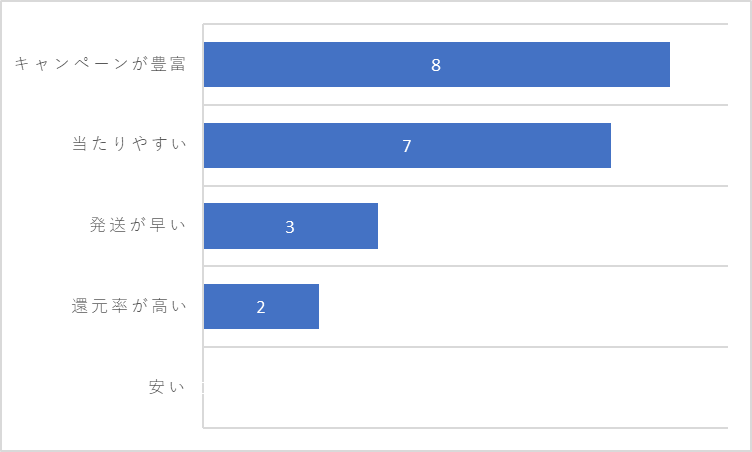Click the data label 2

click(261, 307)
